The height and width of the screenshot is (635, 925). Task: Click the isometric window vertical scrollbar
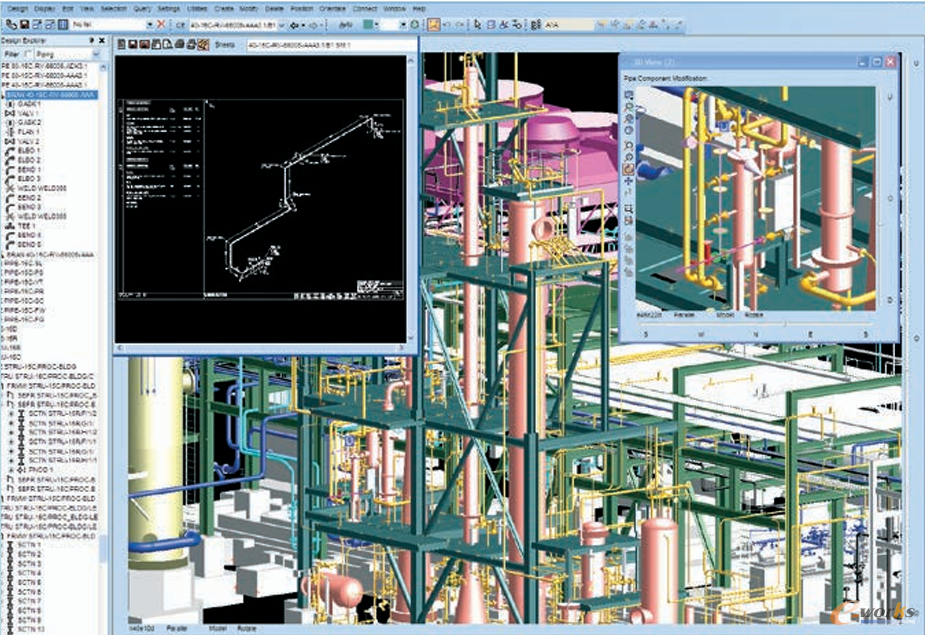coord(412,198)
